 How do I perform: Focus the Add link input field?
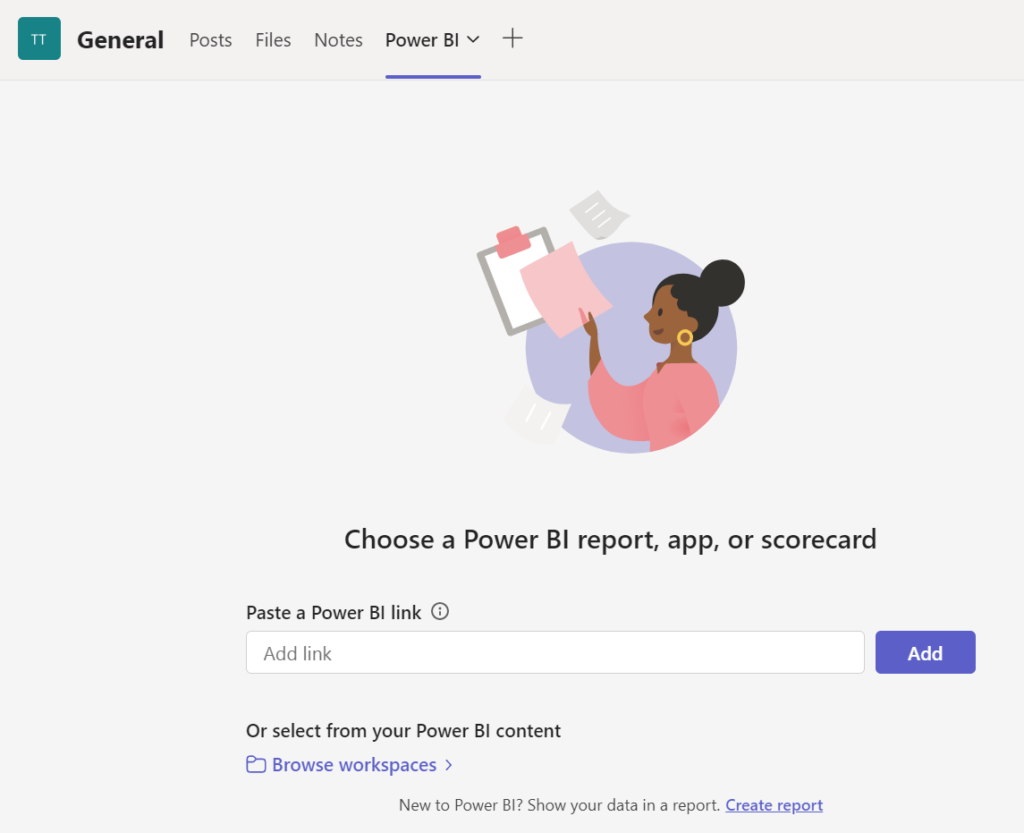point(555,652)
